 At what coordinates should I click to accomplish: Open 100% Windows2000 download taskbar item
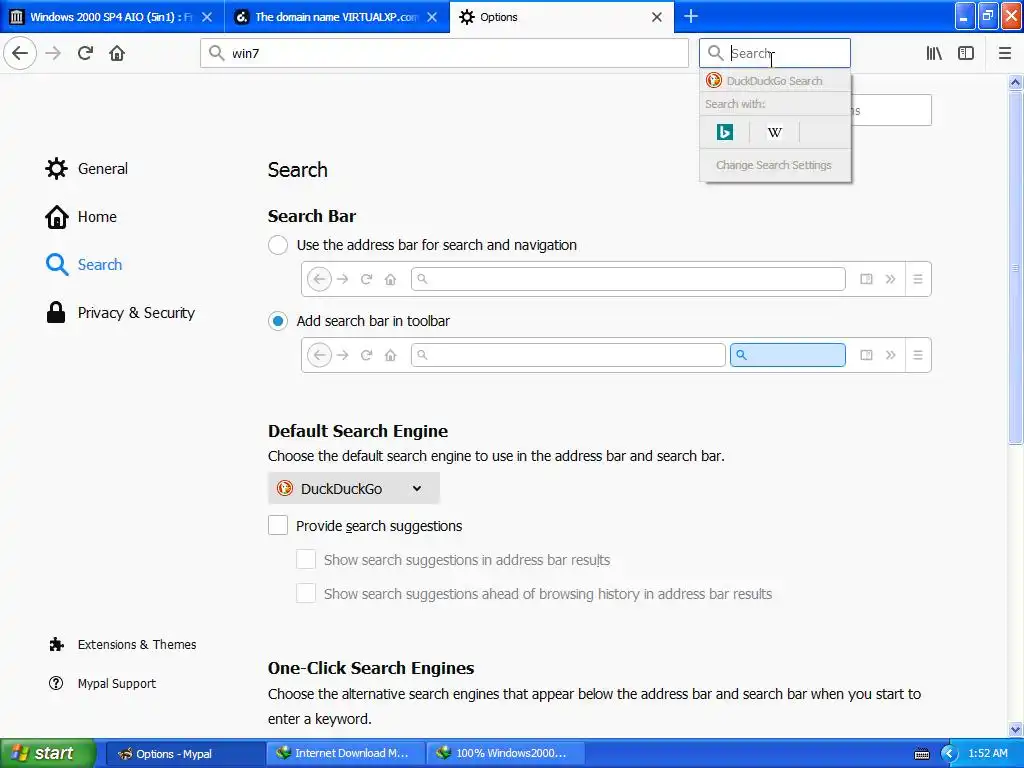[x=505, y=754]
